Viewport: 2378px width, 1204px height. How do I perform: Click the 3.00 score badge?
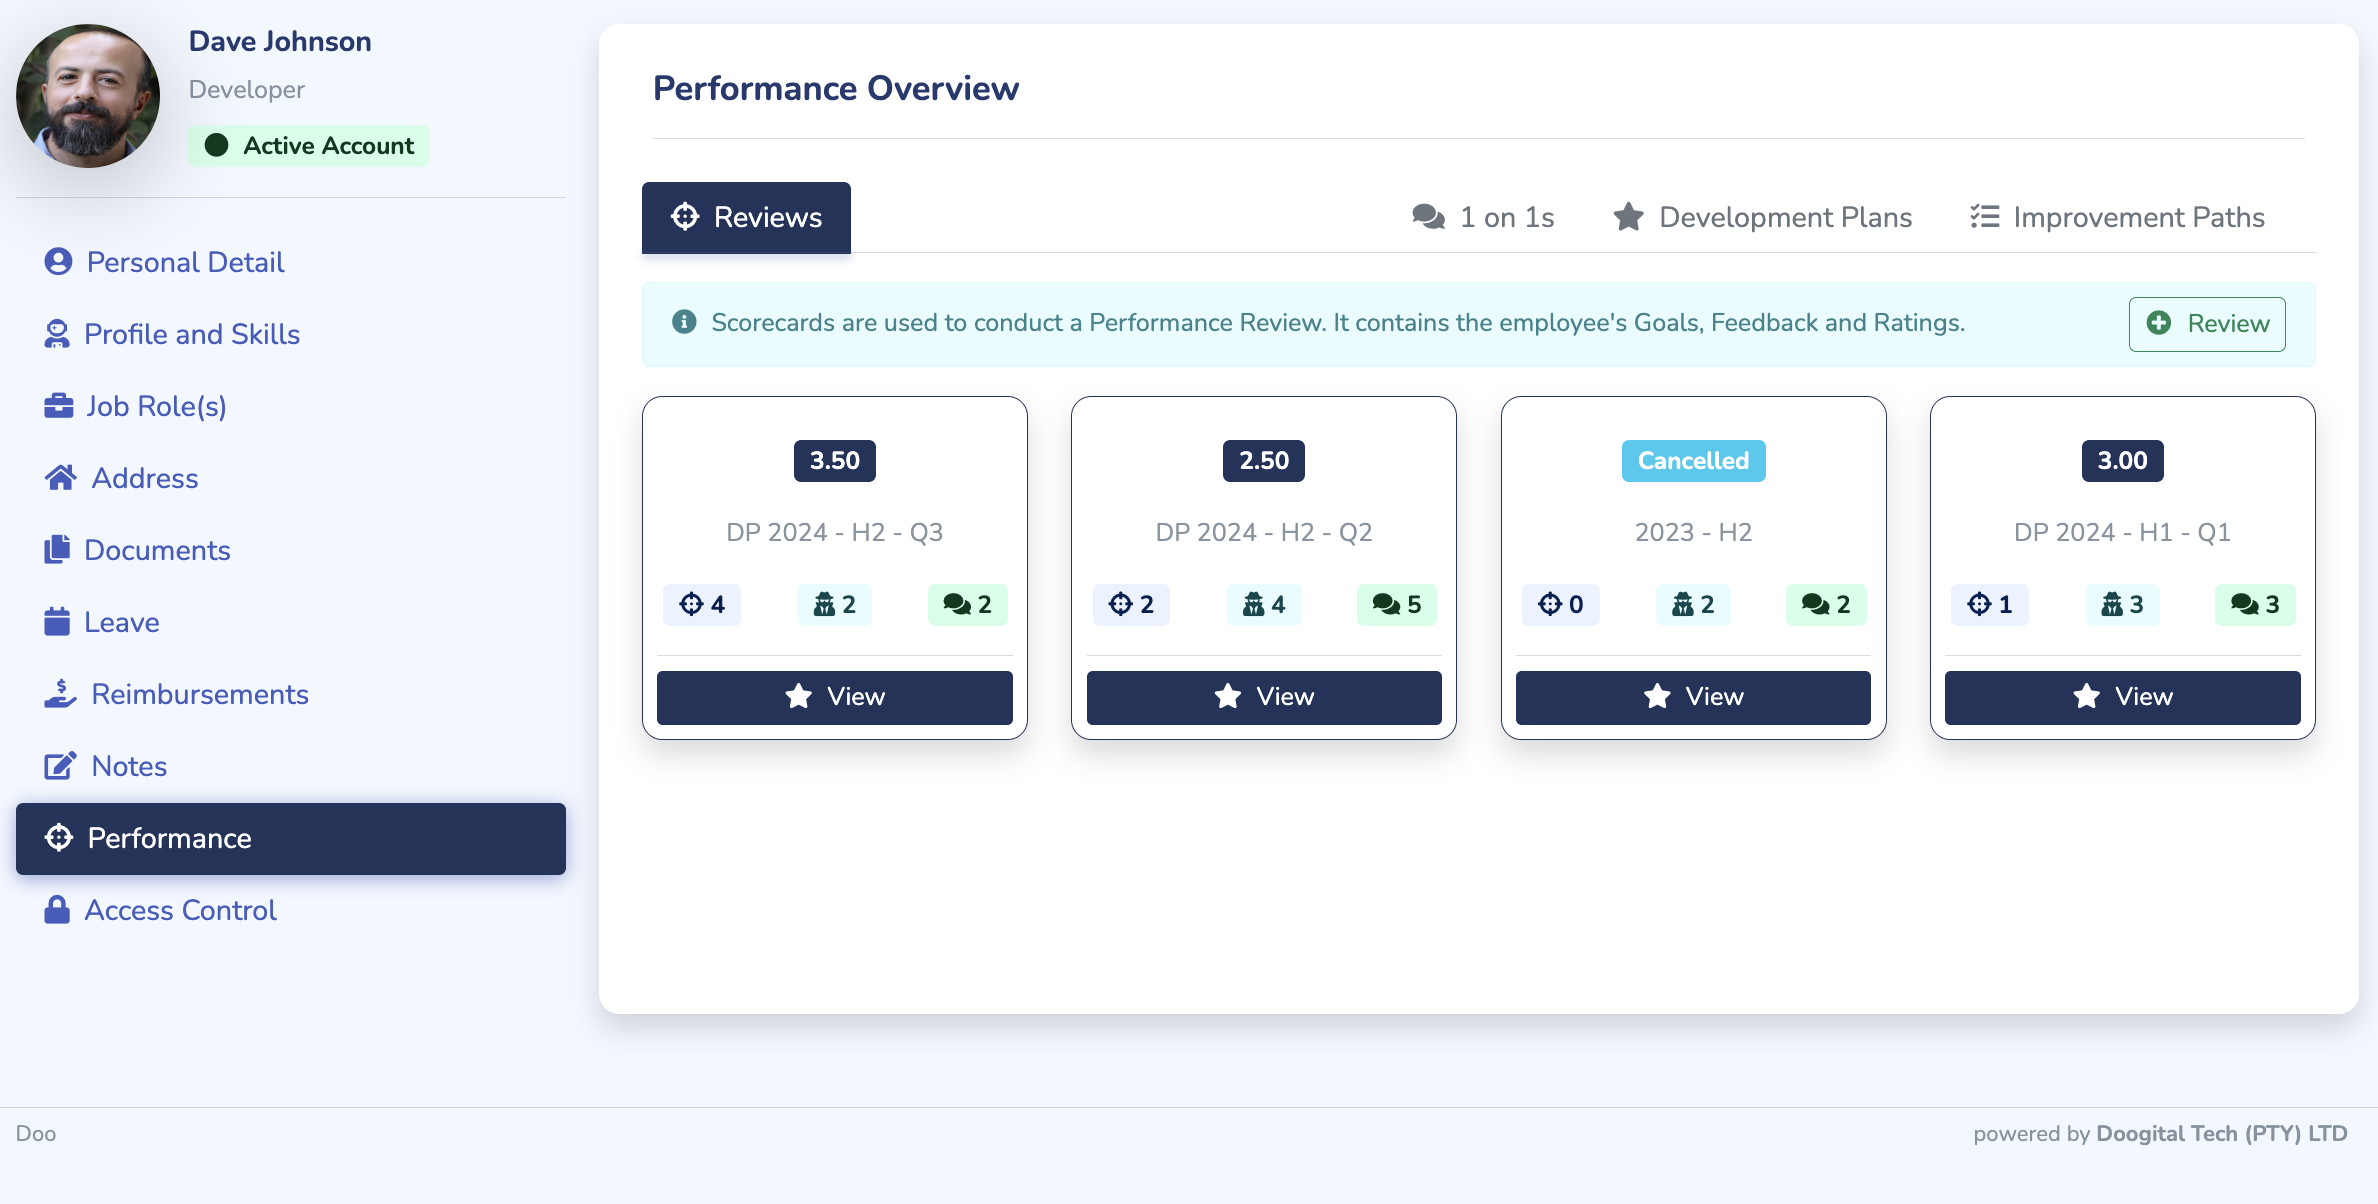click(x=2122, y=461)
